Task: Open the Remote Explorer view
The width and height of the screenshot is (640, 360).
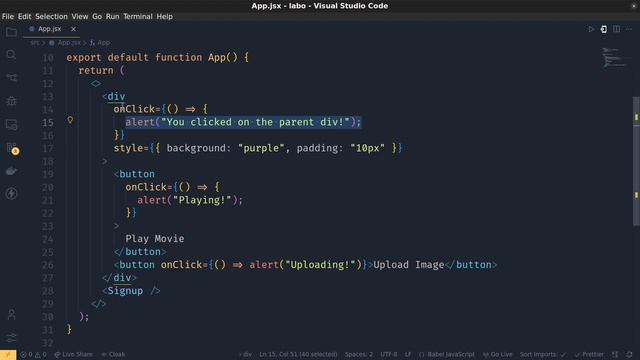Action: [x=11, y=124]
